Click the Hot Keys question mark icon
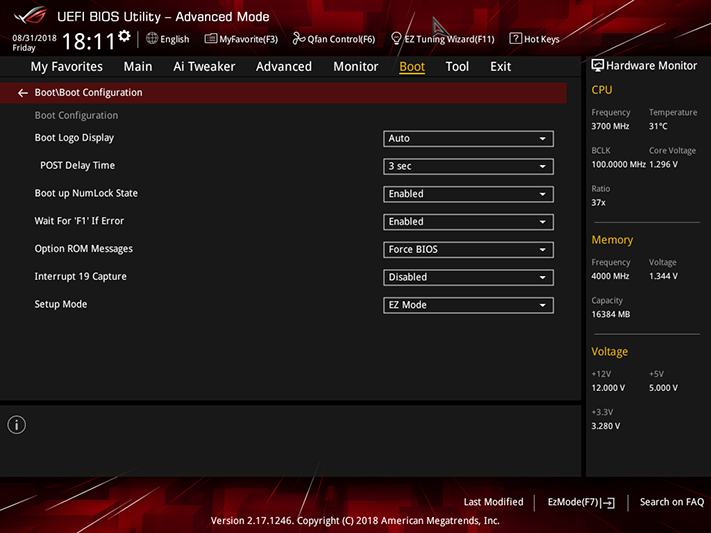 [x=515, y=39]
